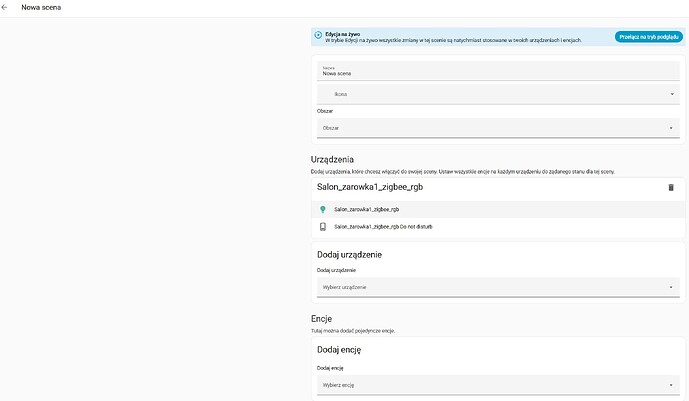Click the Nazwa text field

(497, 72)
